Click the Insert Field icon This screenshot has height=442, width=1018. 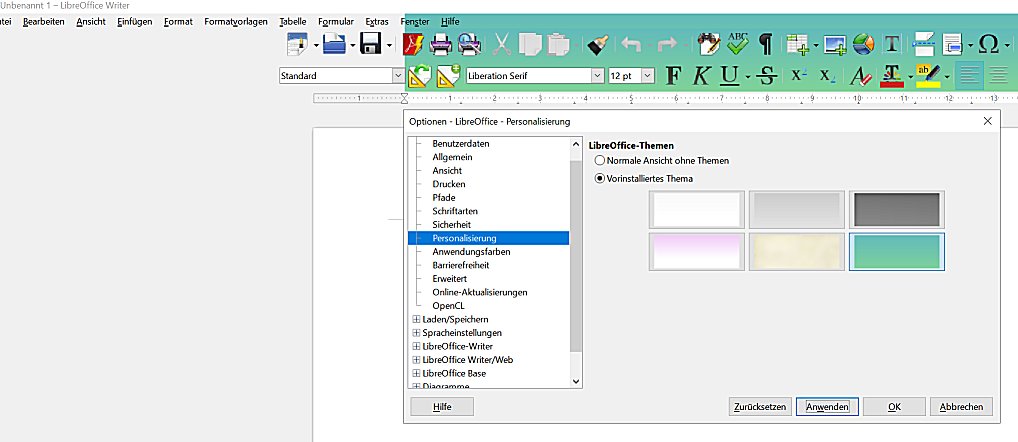[953, 44]
